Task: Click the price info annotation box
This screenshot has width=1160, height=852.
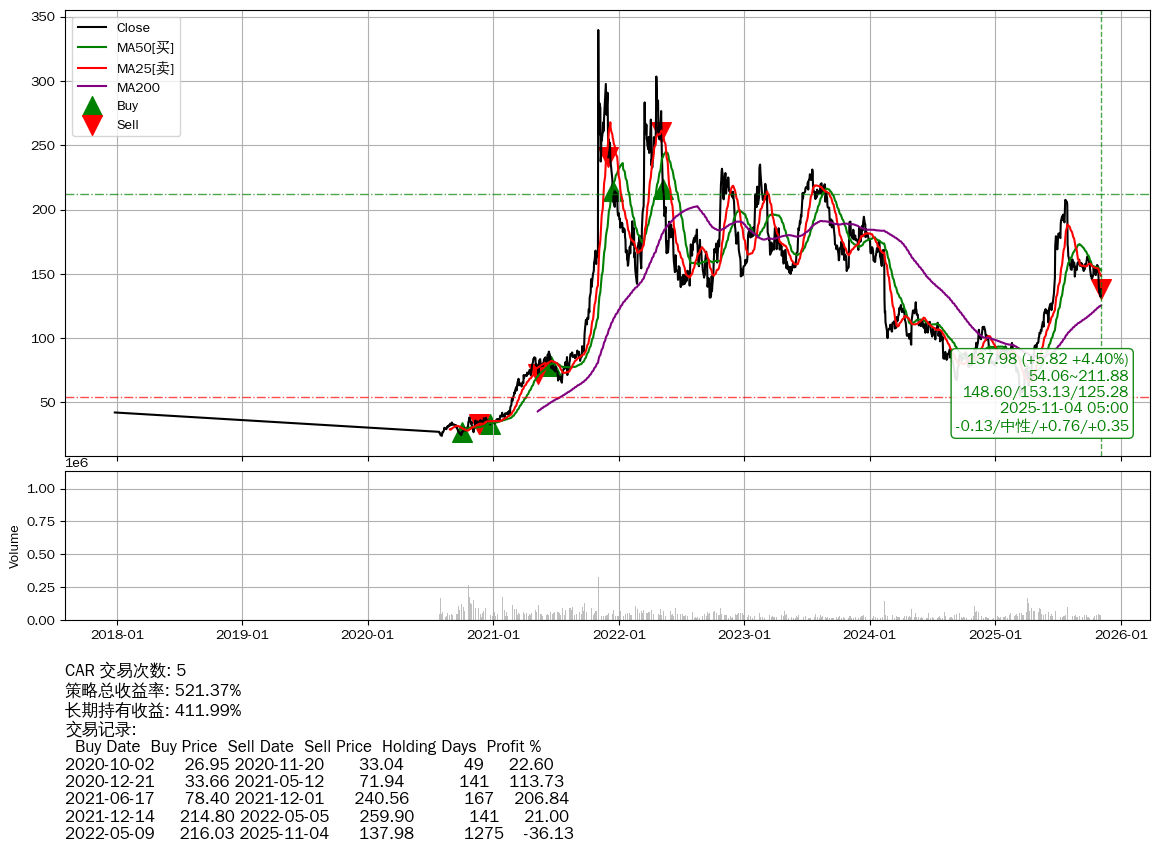Action: tap(1044, 392)
